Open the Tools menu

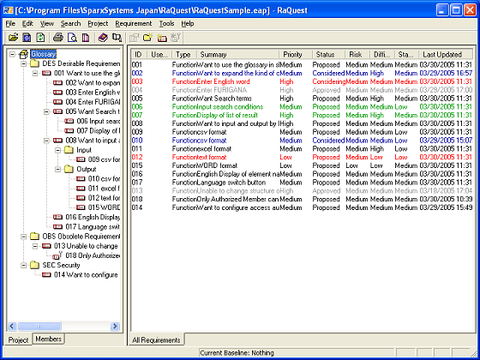tap(166, 24)
